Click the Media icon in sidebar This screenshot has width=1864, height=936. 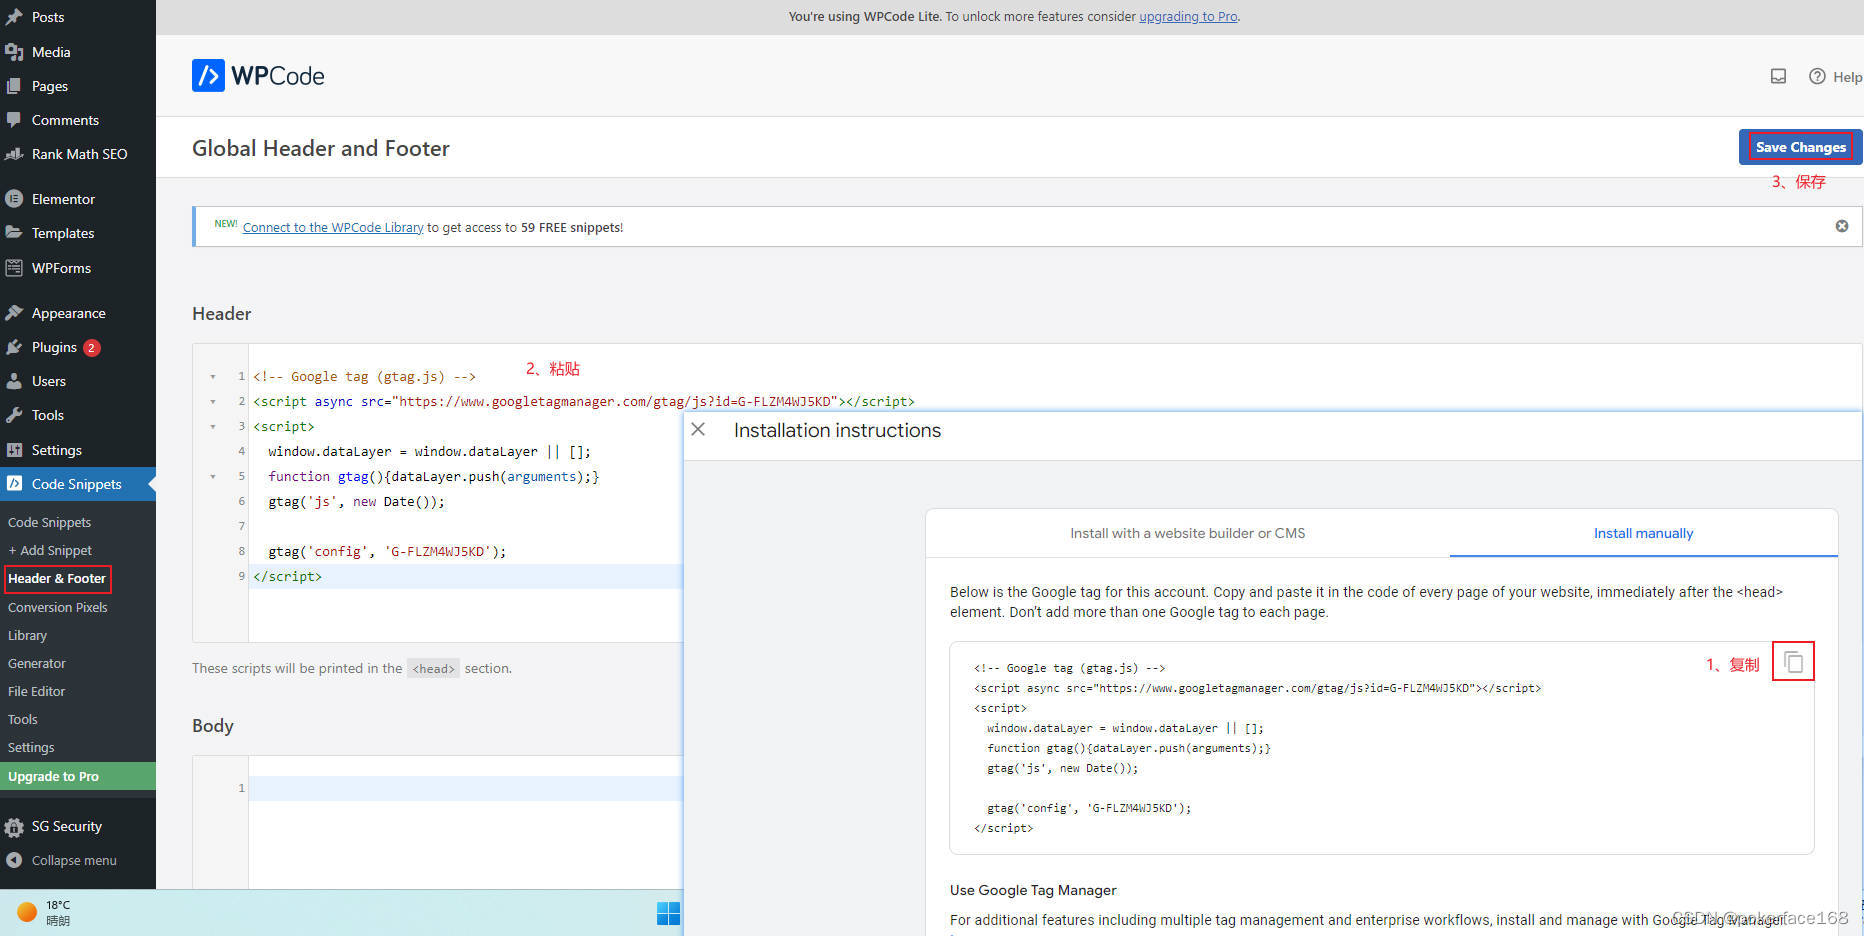click(14, 52)
